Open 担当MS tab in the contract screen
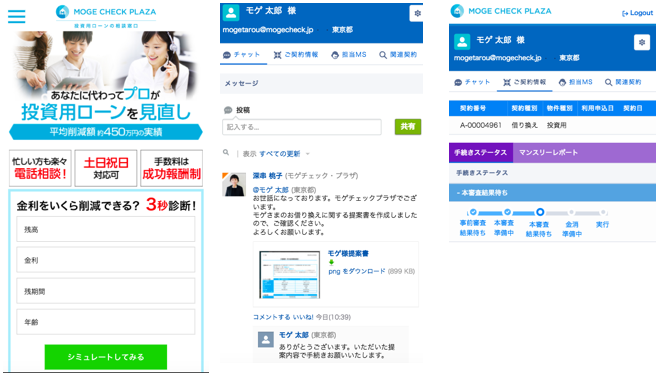Screen dimensions: 664x373 pos(575,82)
